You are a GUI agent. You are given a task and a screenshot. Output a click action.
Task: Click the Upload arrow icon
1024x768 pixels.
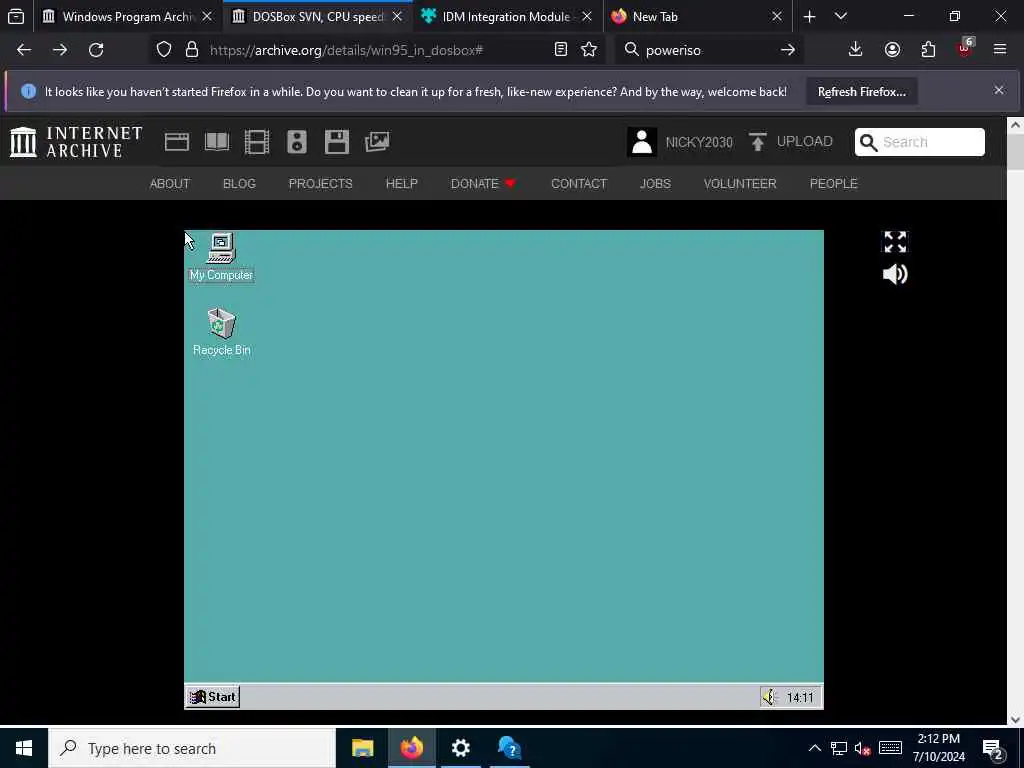pyautogui.click(x=758, y=142)
